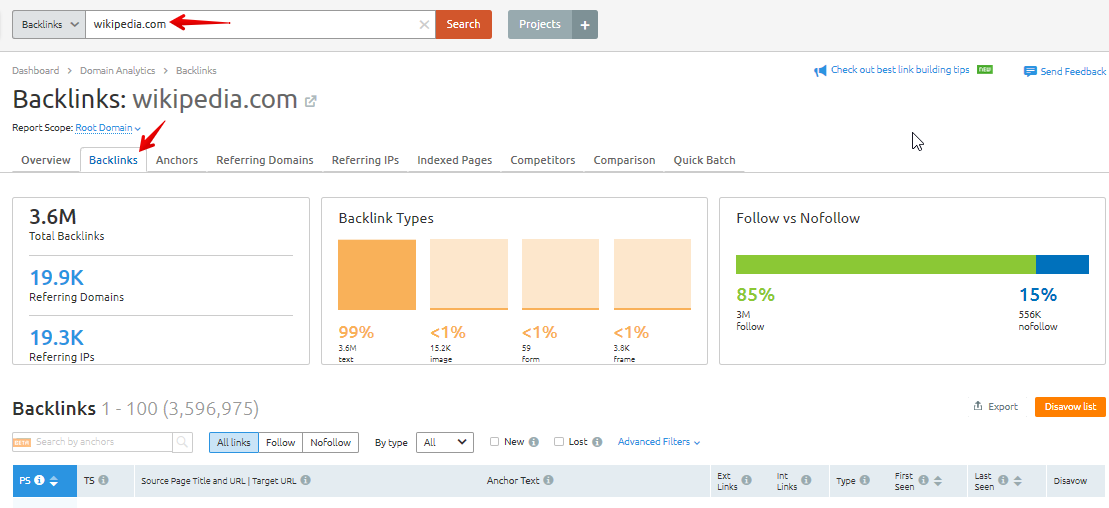Click the Disavow list button
The image size is (1109, 508).
point(1070,407)
